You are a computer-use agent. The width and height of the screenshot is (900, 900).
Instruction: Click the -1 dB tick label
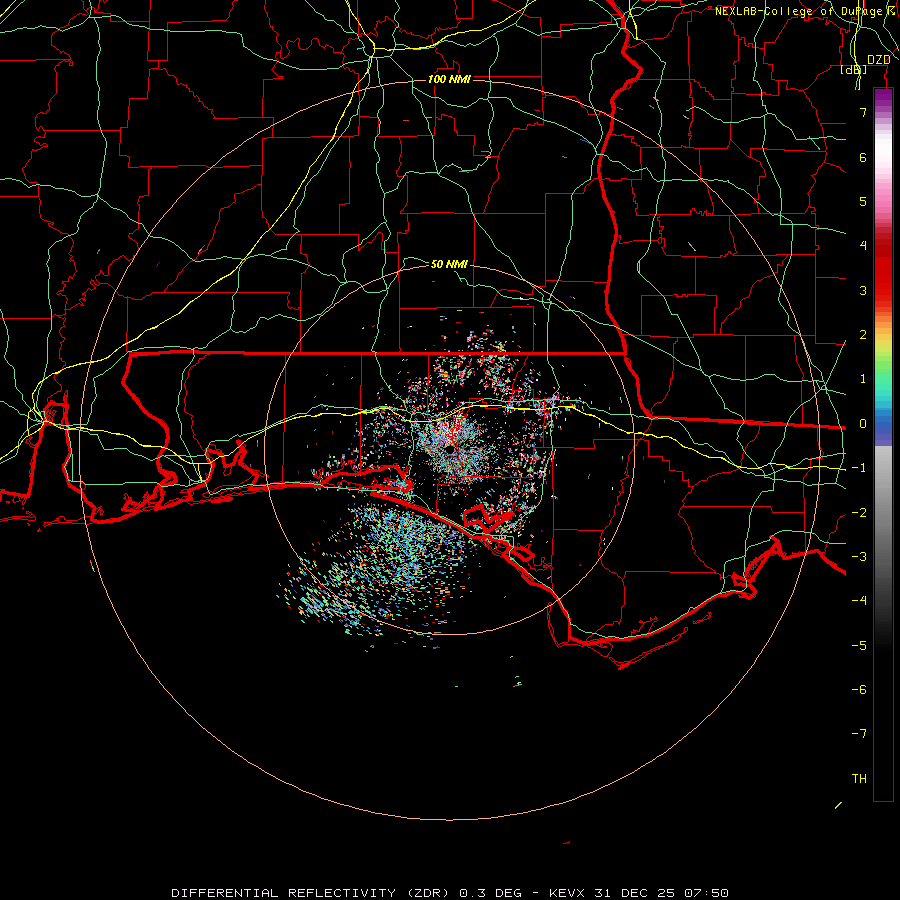point(859,468)
